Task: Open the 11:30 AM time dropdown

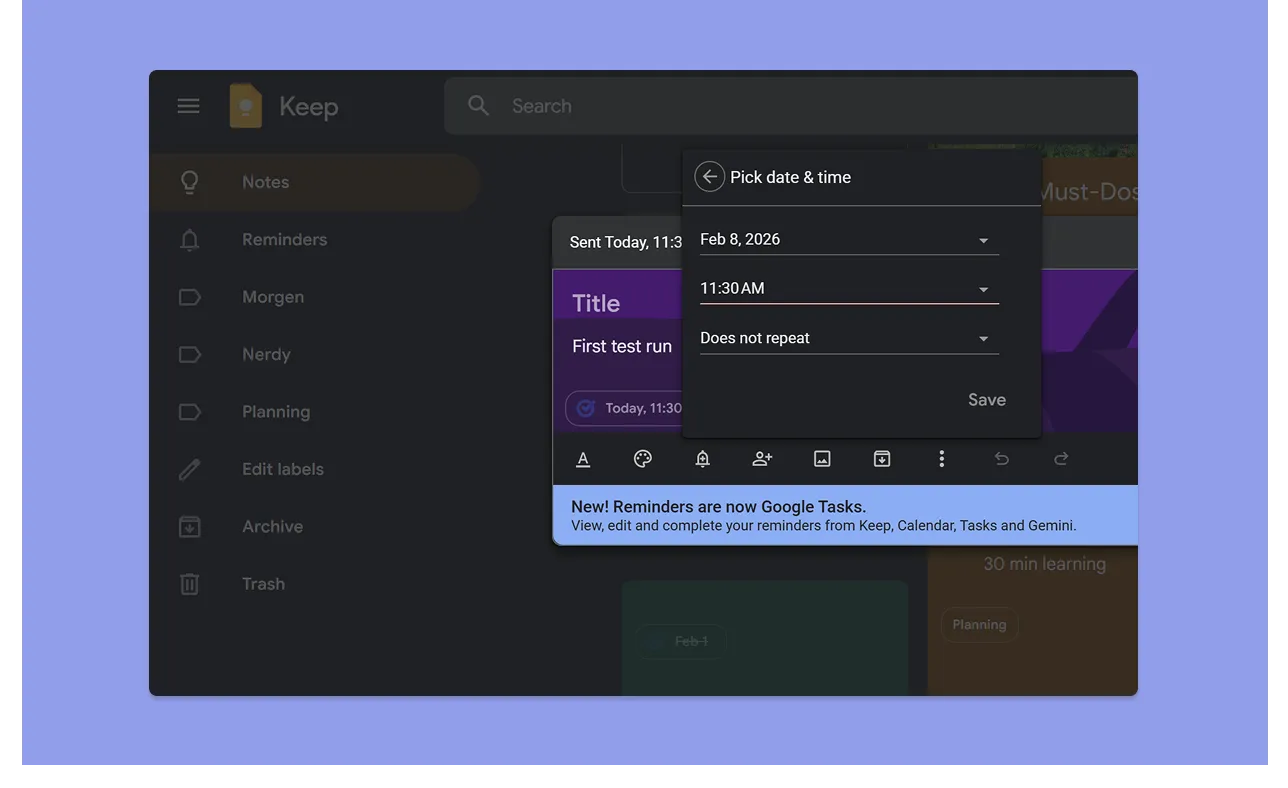Action: pos(983,288)
